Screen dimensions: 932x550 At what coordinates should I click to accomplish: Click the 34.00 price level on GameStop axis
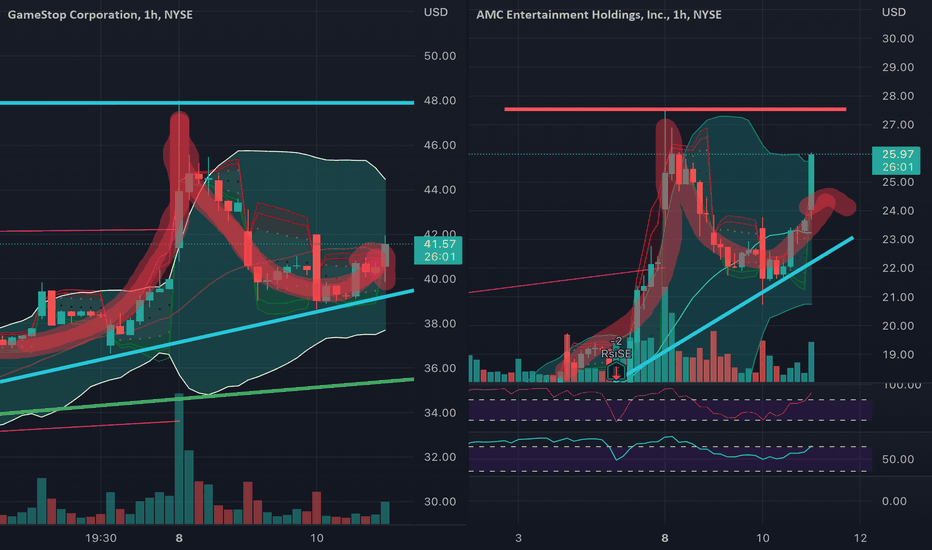(x=440, y=413)
